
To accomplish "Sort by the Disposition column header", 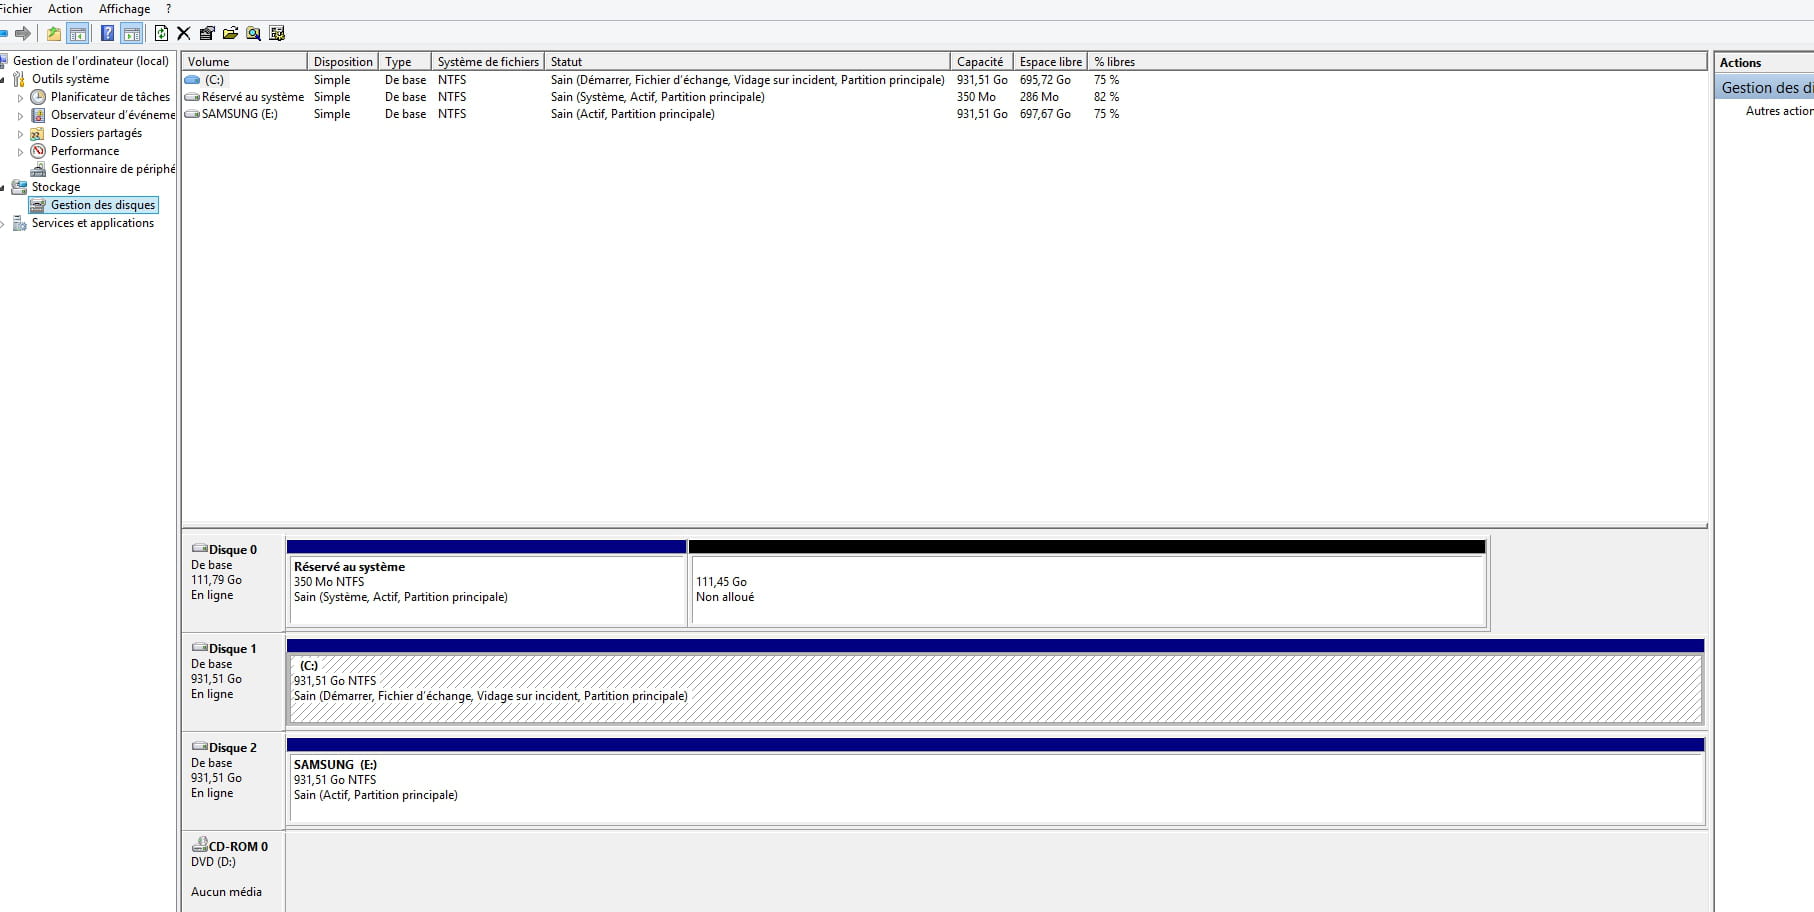I will click(x=343, y=62).
